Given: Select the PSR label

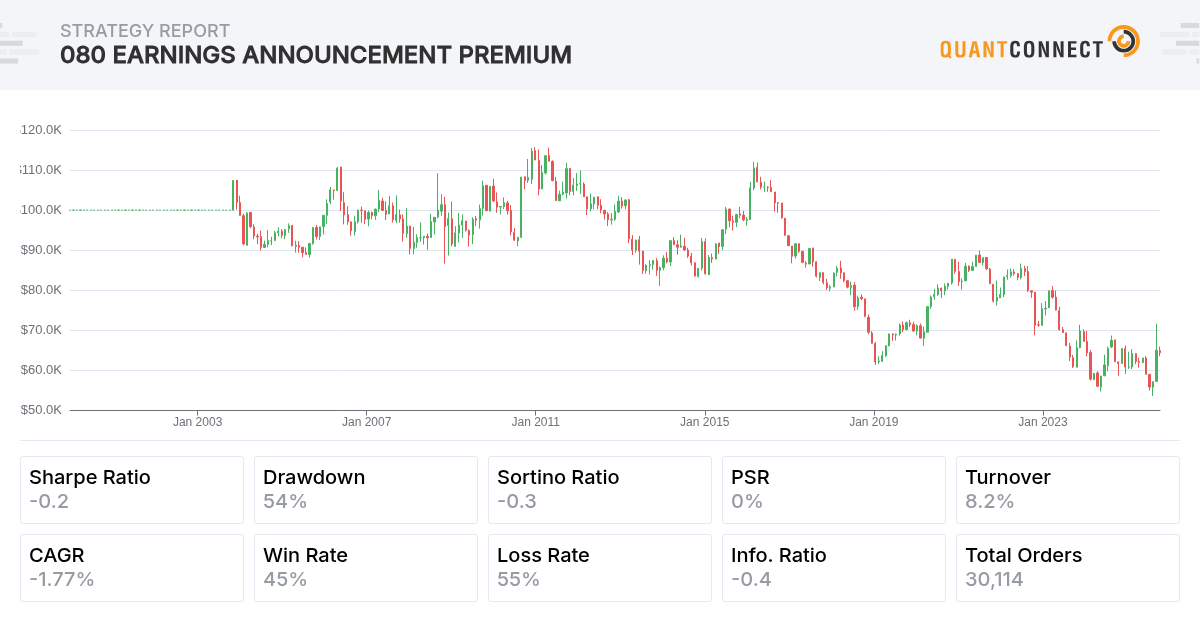Looking at the screenshot, I should click(x=750, y=477).
